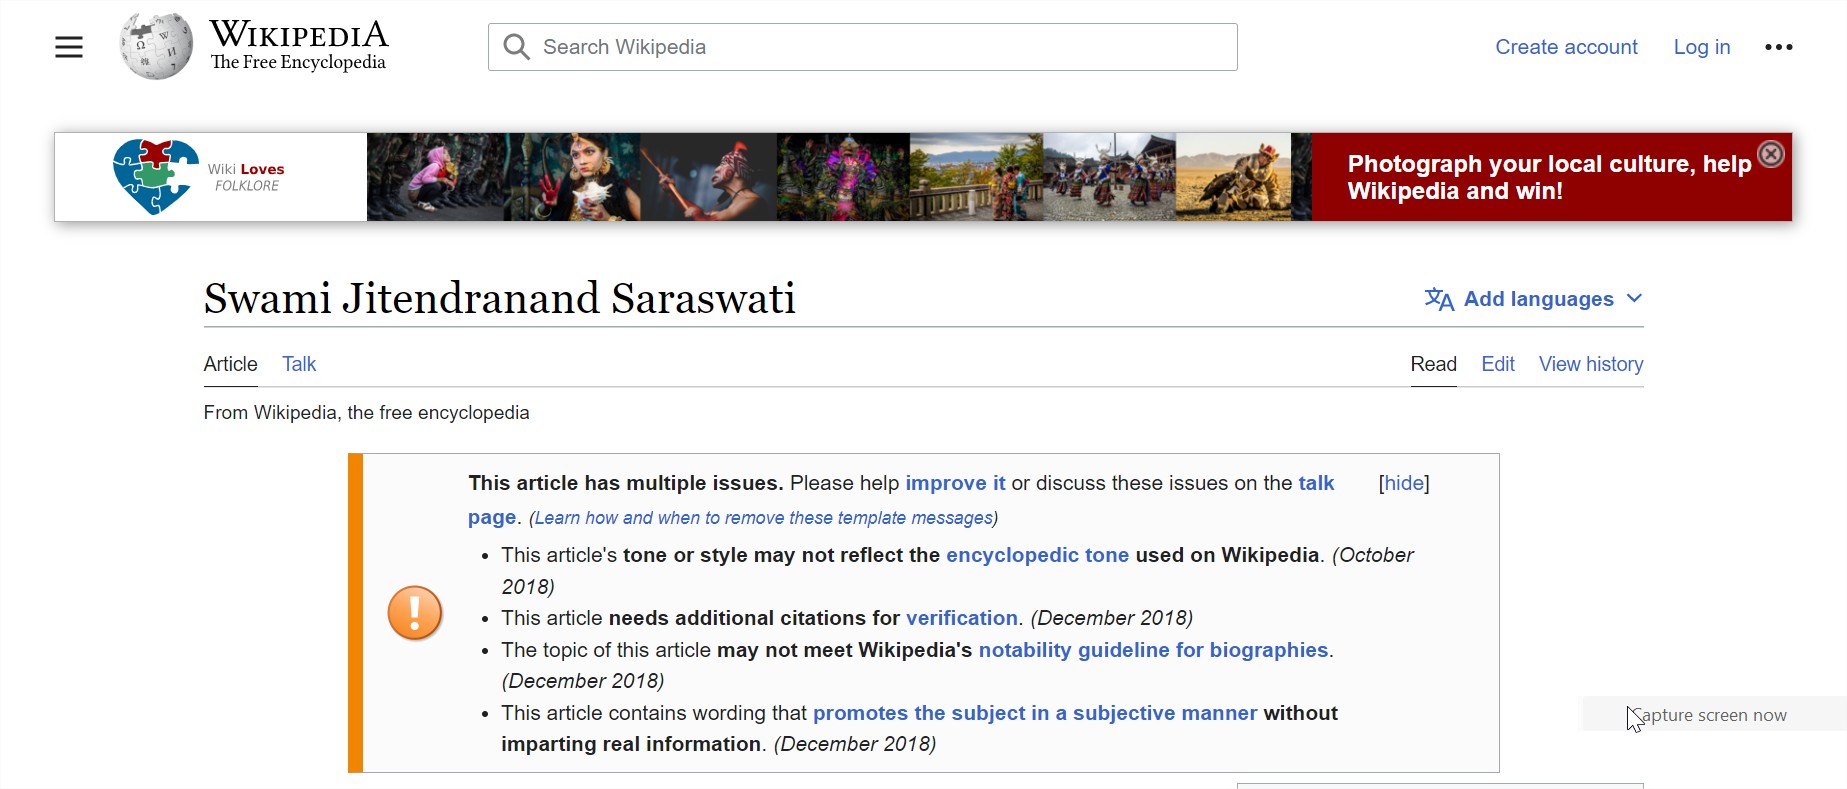Viewport: 1847px width, 789px height.
Task: Click the Wikipedia globe logo
Action: tap(155, 47)
